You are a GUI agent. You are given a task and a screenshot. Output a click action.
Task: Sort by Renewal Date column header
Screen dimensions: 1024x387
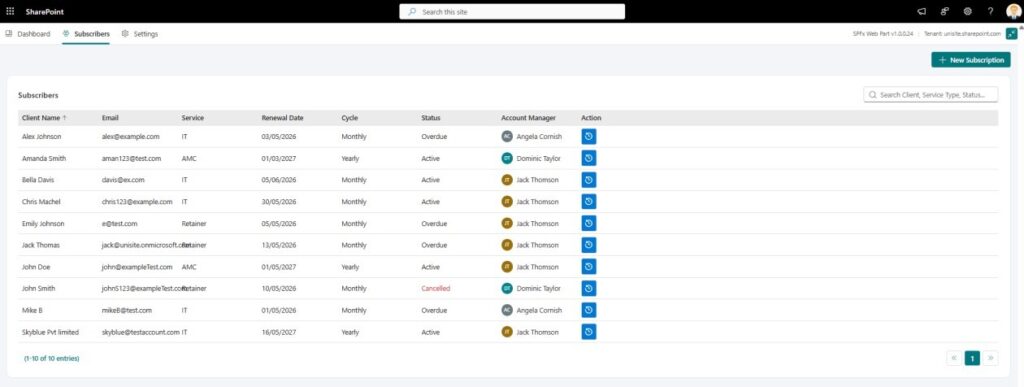tap(282, 118)
